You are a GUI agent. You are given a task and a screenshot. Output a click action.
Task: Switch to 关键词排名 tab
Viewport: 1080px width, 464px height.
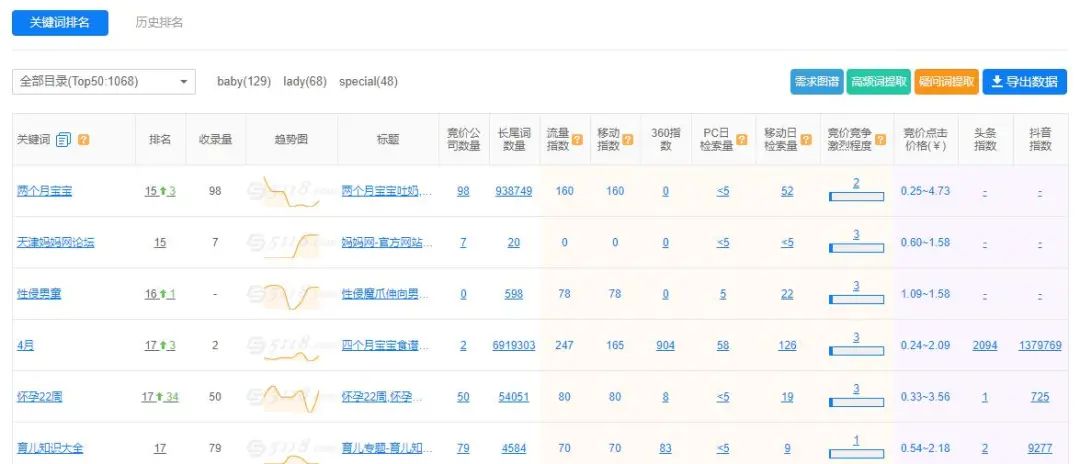pos(60,22)
